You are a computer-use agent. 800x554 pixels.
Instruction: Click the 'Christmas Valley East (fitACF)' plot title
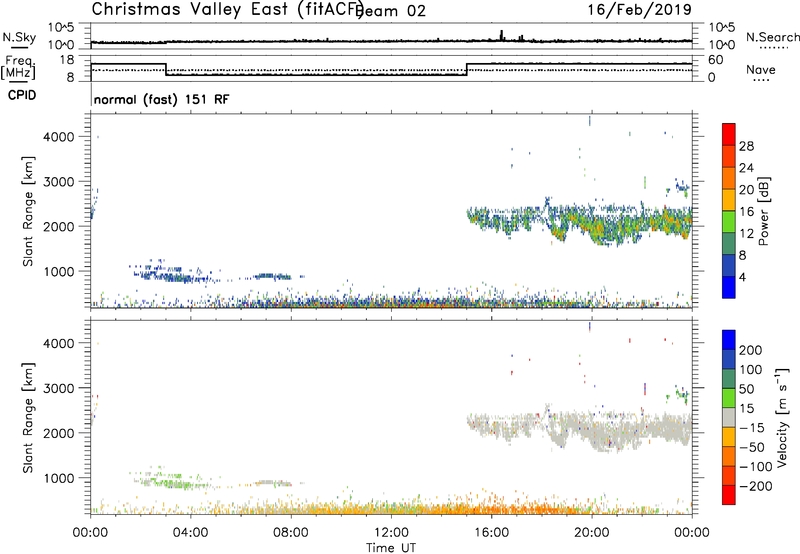pos(227,9)
